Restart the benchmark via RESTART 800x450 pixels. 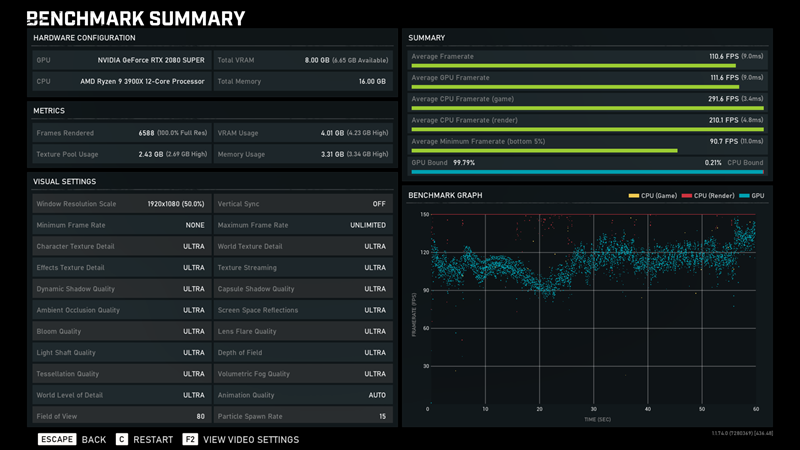click(152, 439)
